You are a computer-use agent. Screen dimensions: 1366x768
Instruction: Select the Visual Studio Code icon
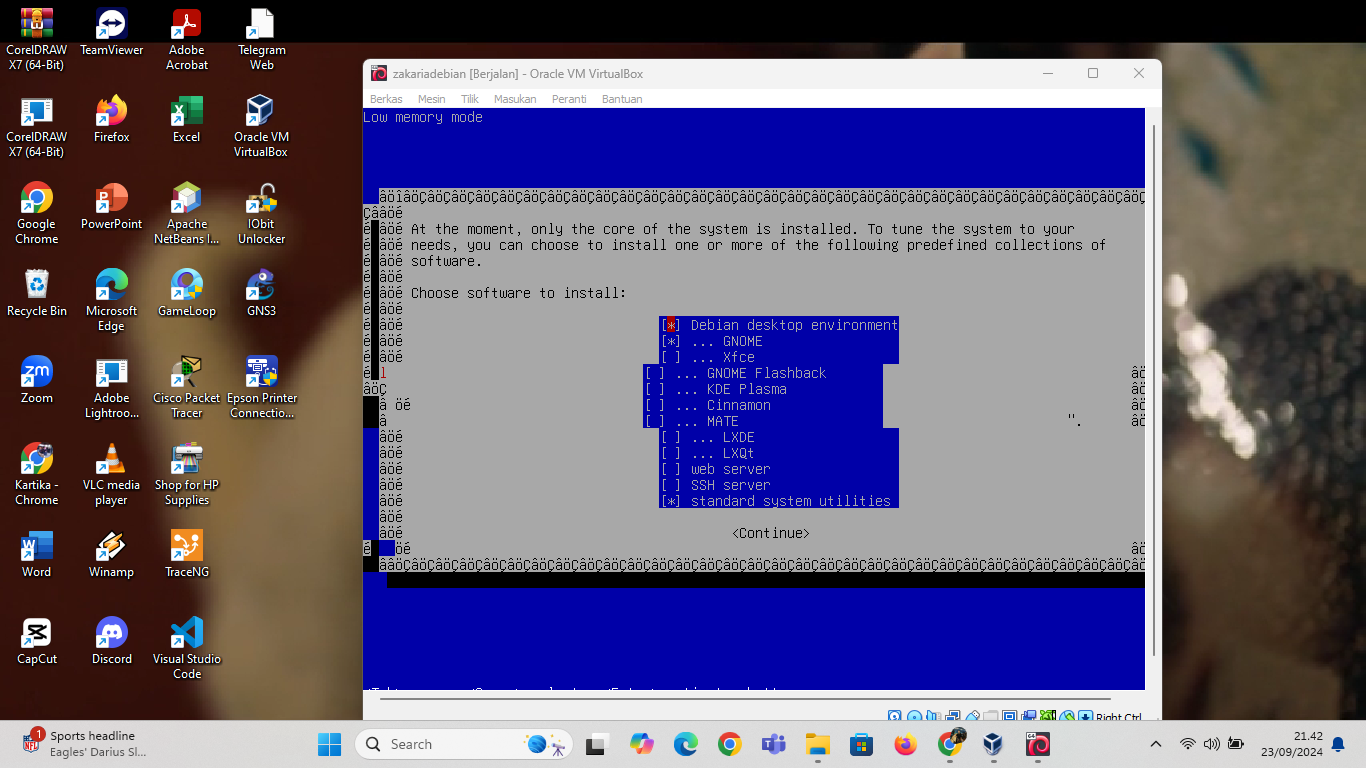pyautogui.click(x=187, y=649)
